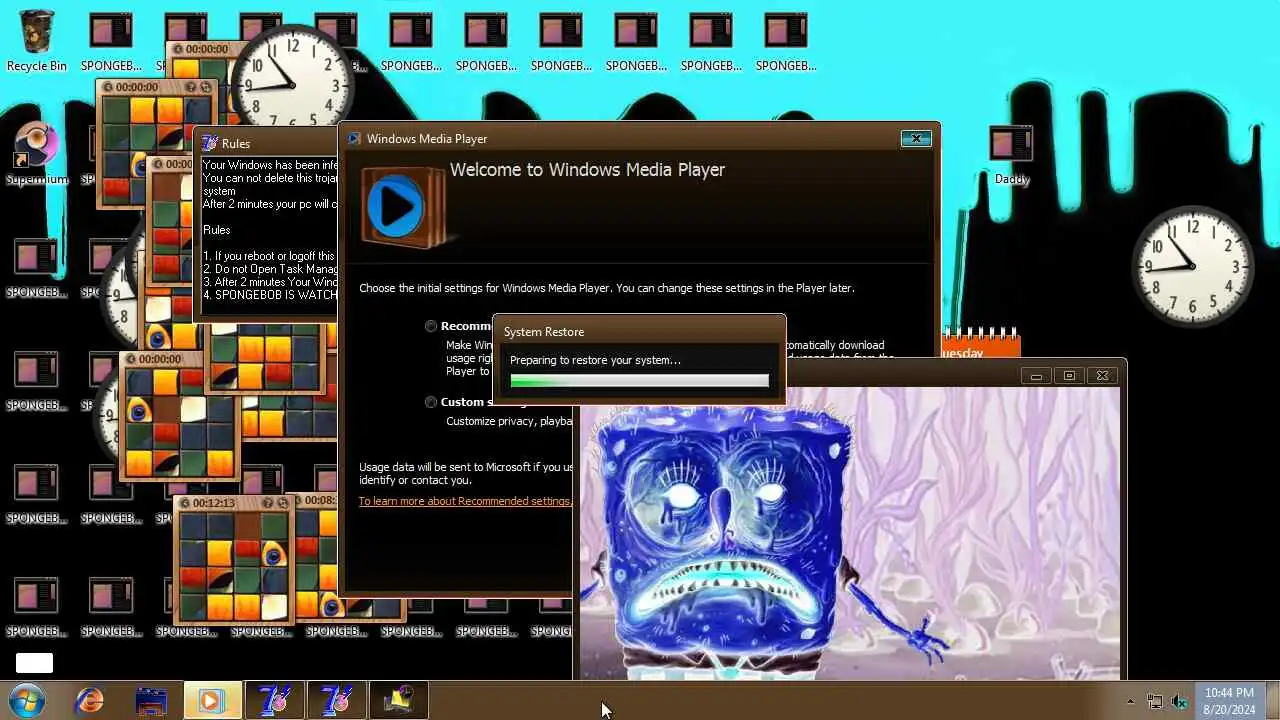Click the orange calendar gadget showing Tuesday
The width and height of the screenshot is (1280, 720).
(x=980, y=343)
